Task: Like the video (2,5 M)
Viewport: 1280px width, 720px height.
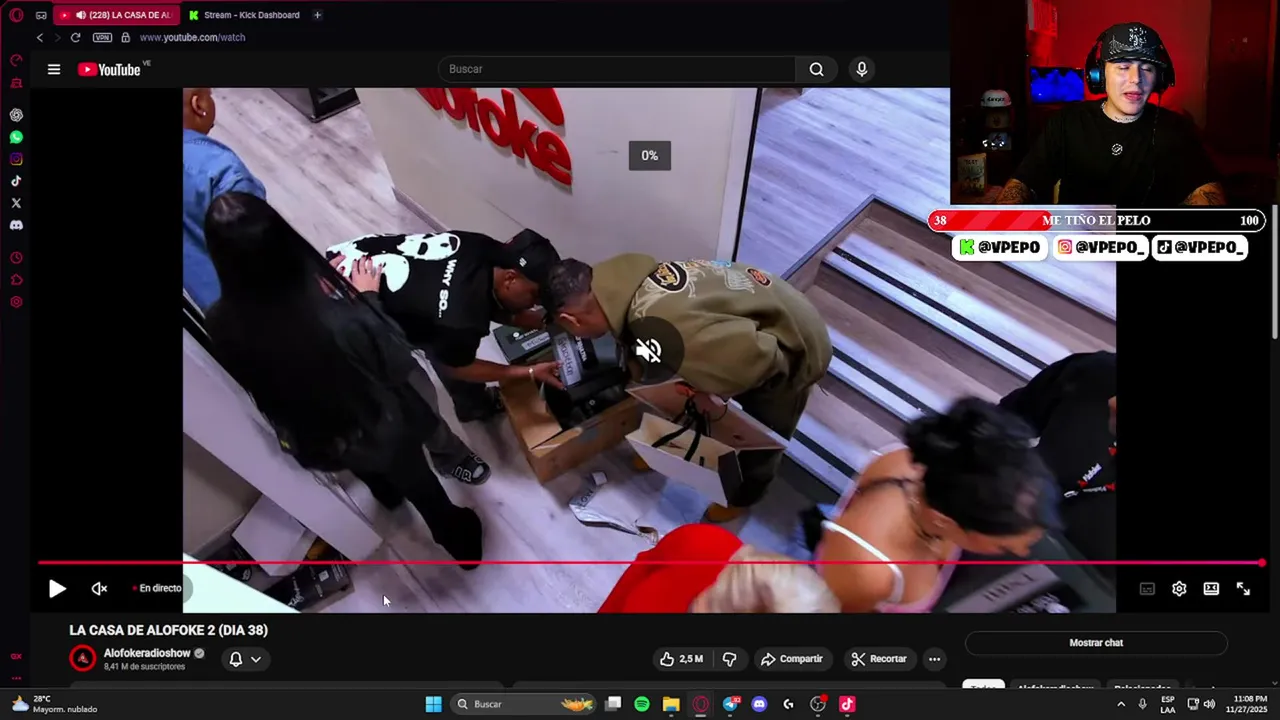Action: [681, 659]
